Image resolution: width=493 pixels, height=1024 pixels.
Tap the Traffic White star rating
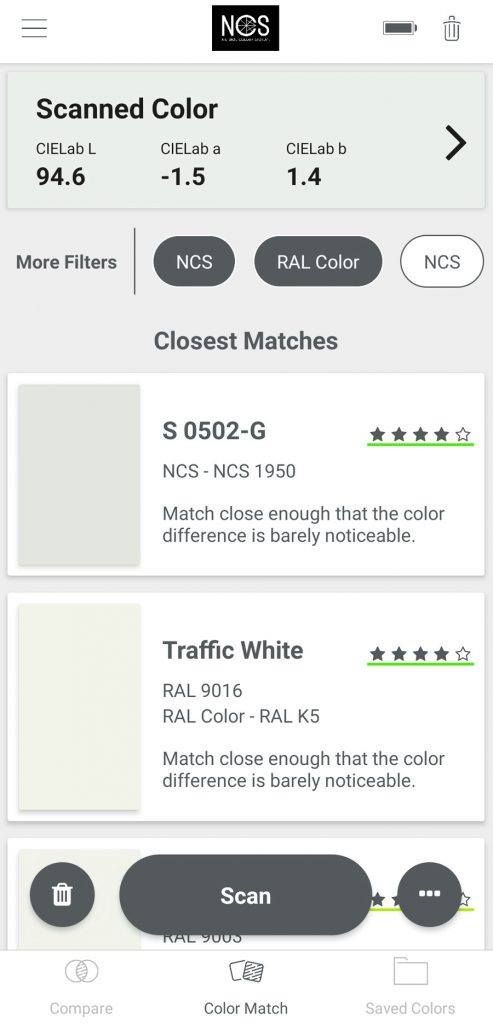(421, 654)
